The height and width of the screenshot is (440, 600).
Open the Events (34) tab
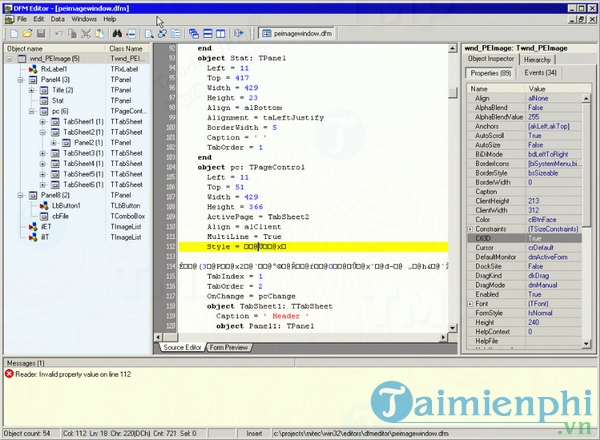(x=541, y=73)
